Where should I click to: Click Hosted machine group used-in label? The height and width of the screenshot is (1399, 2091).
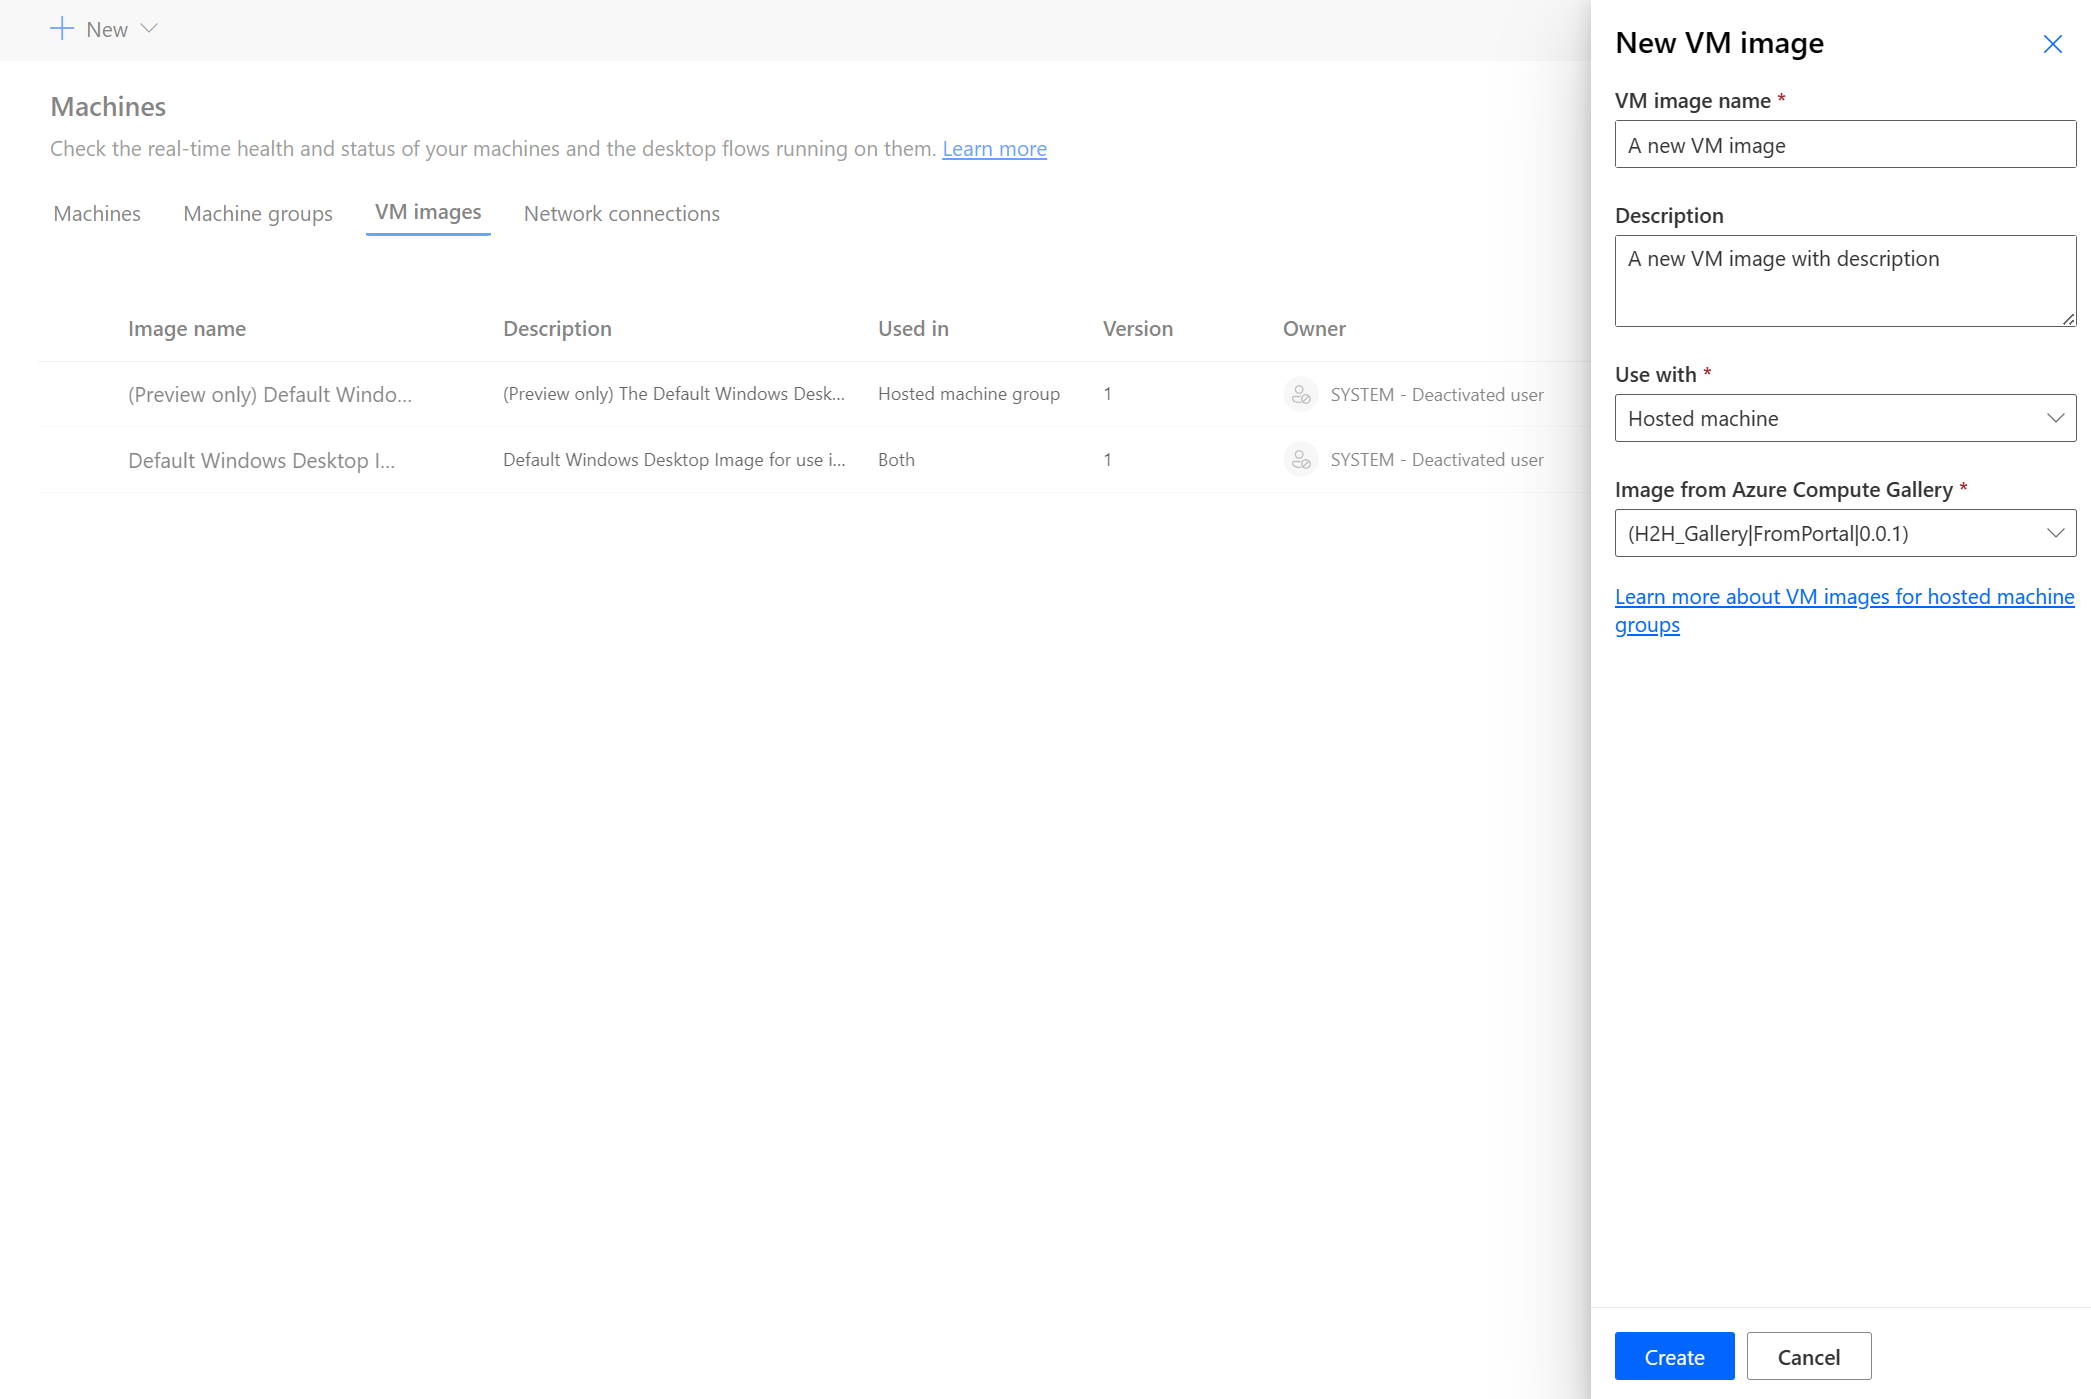pos(968,393)
